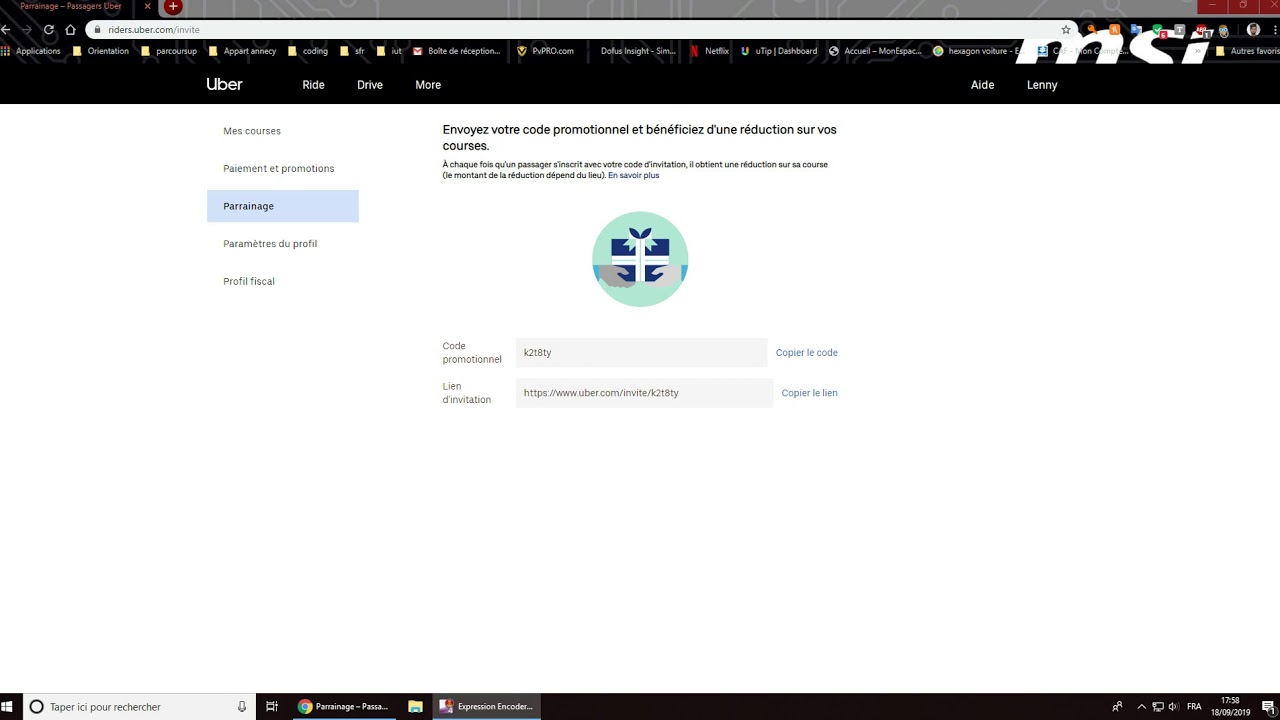The width and height of the screenshot is (1280, 720).
Task: Open the Accueil MonEspace bookmark
Action: pyautogui.click(x=876, y=51)
